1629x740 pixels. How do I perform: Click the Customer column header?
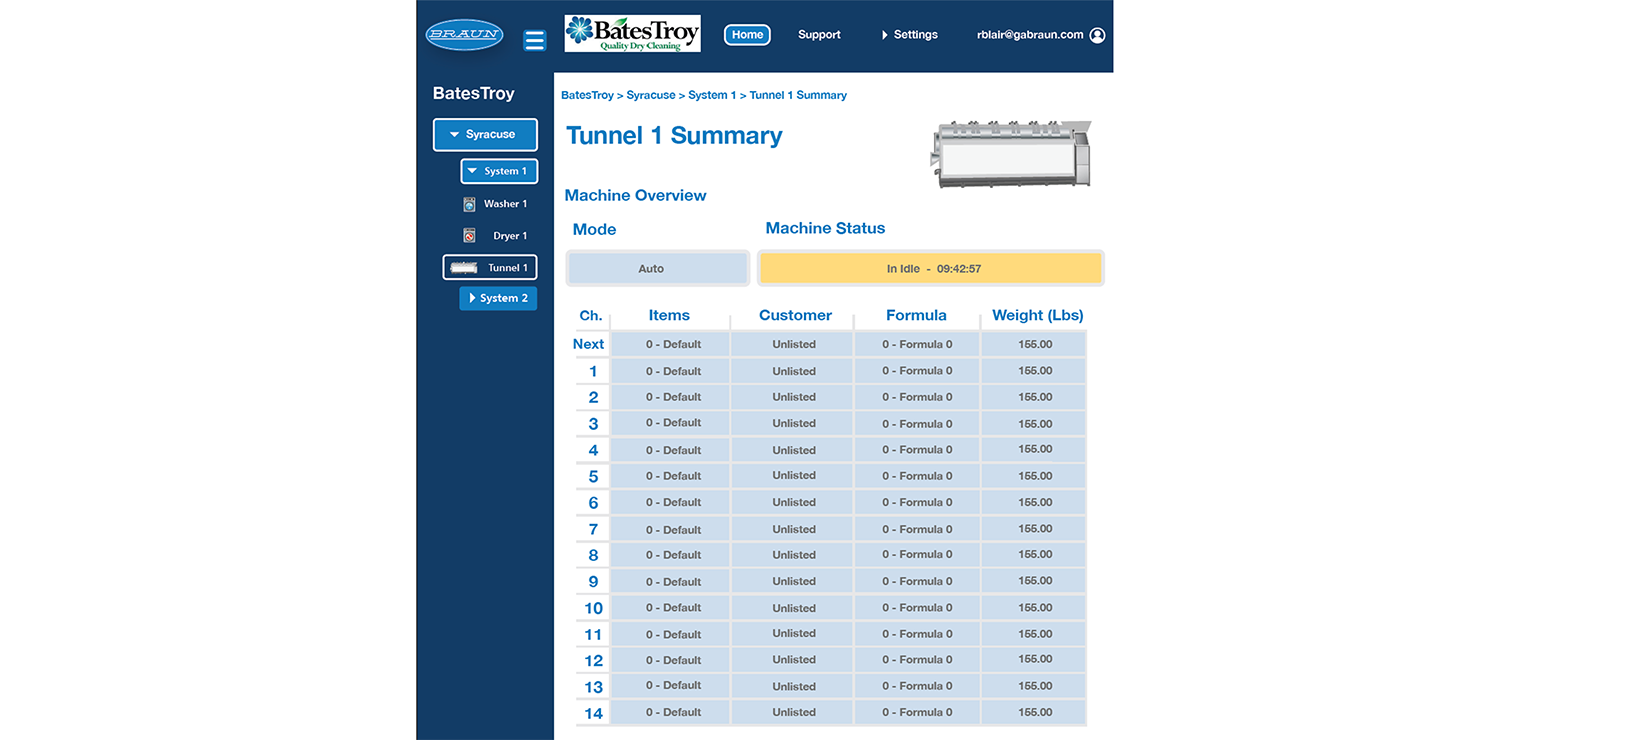tap(795, 315)
